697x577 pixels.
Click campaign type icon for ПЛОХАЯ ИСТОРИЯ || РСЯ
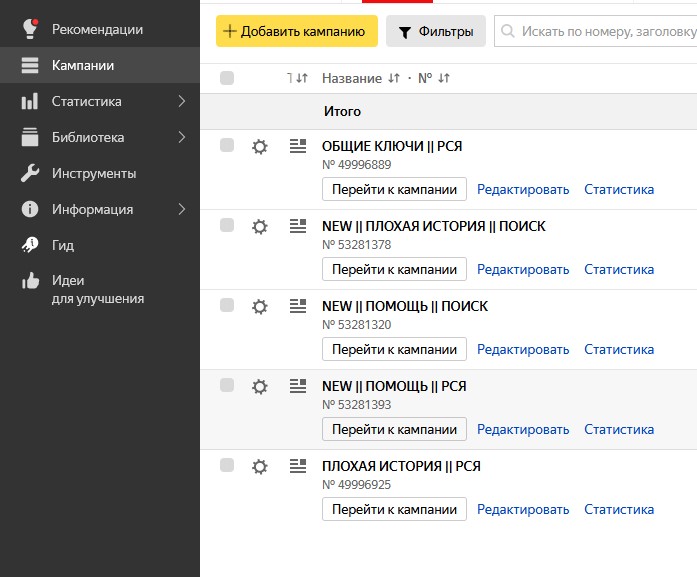pos(298,466)
